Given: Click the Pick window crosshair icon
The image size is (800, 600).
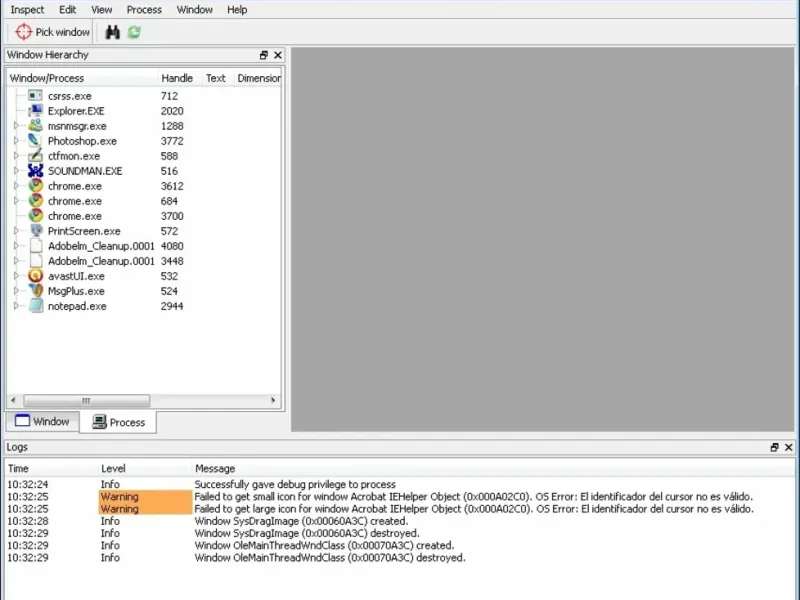Looking at the screenshot, I should [23, 32].
